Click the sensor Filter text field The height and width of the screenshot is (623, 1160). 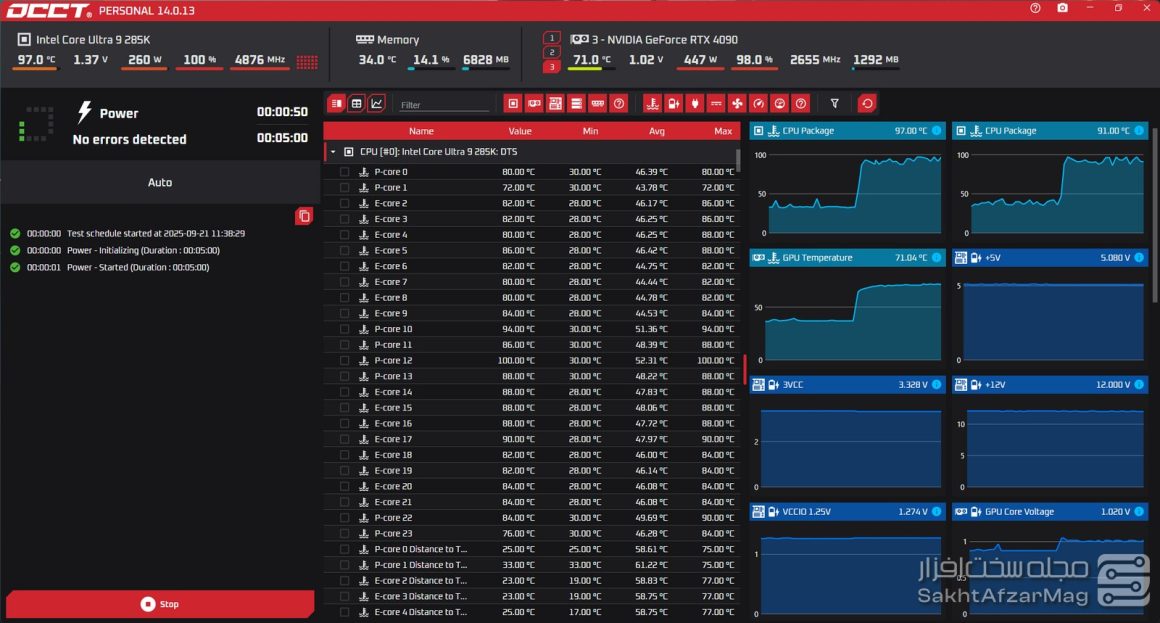(444, 104)
